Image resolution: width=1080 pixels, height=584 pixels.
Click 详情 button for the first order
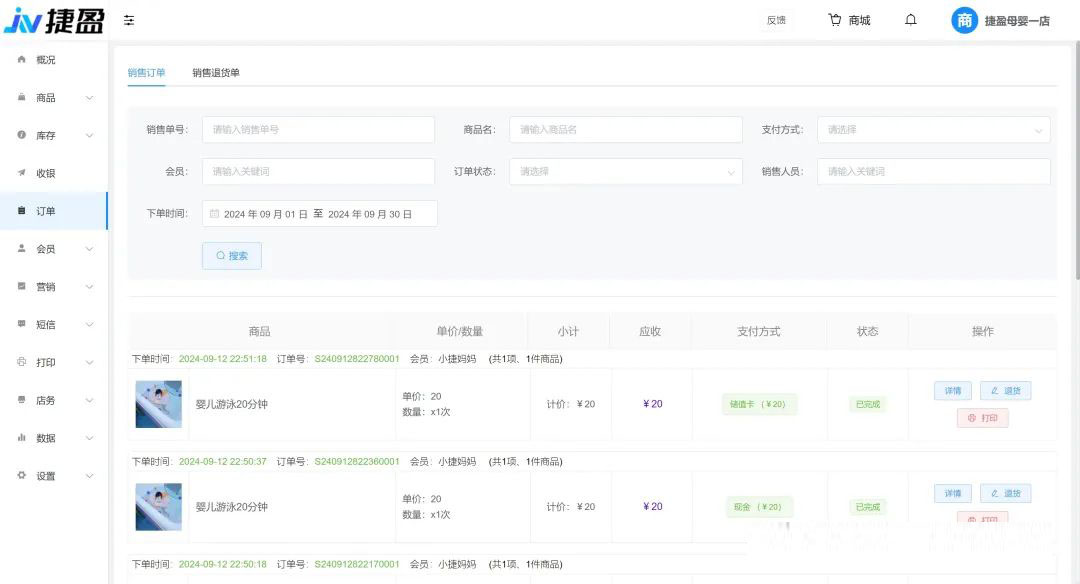(952, 391)
